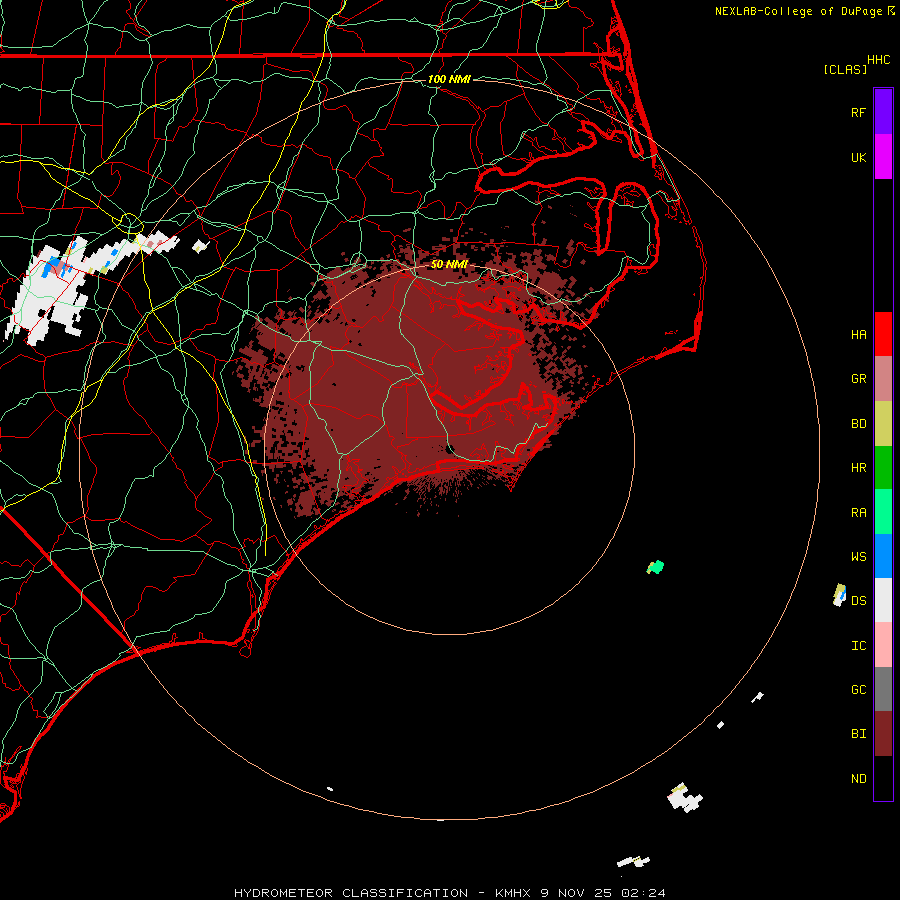Image resolution: width=900 pixels, height=900 pixels.
Task: Click the DS legend label
Action: click(x=859, y=600)
